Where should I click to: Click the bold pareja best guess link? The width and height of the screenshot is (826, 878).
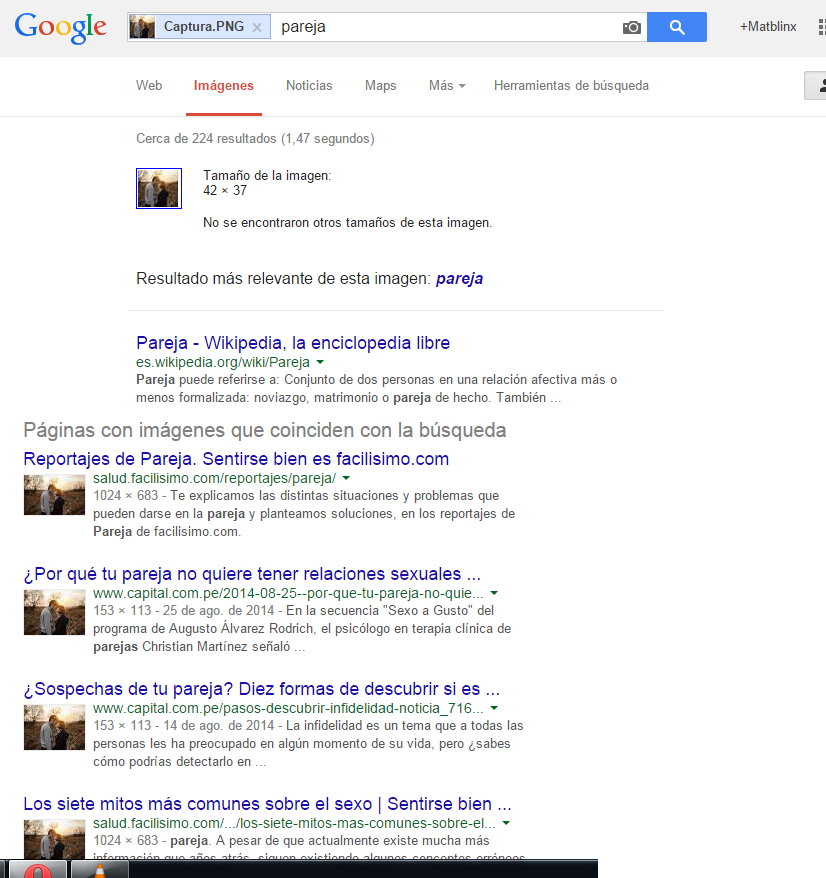[x=459, y=279]
